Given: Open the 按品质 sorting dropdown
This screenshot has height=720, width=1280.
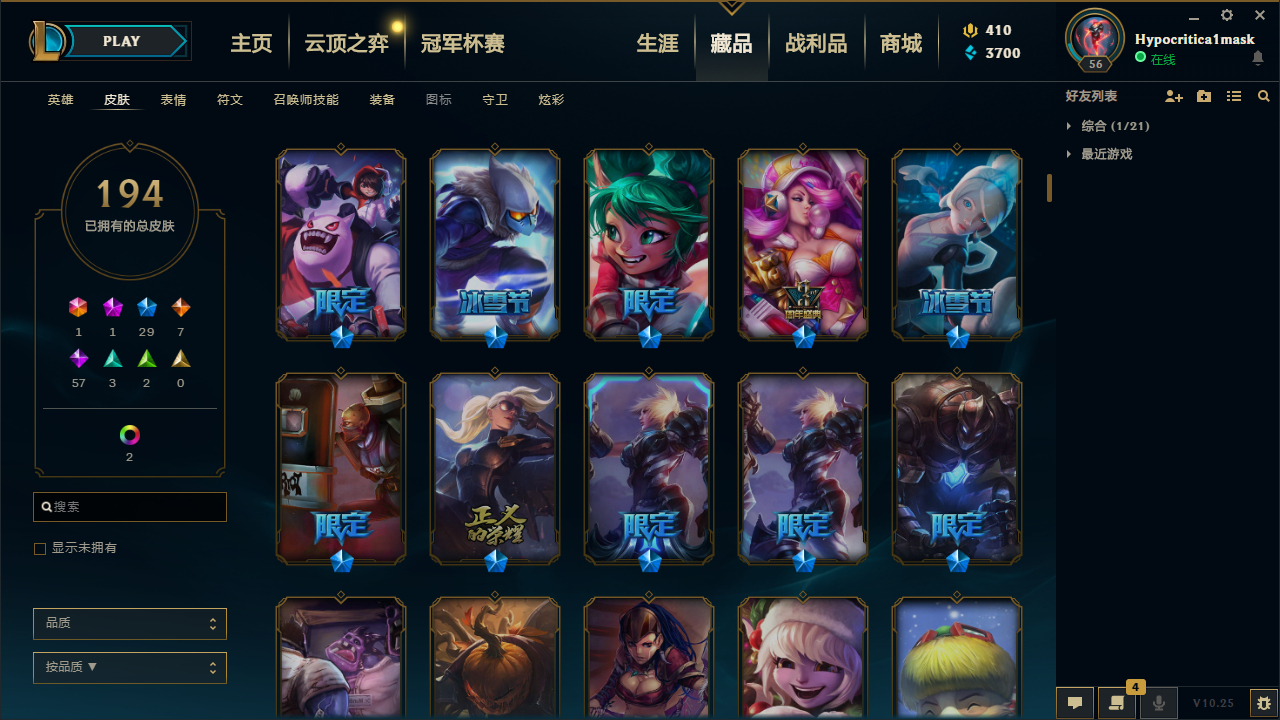Looking at the screenshot, I should click(130, 667).
